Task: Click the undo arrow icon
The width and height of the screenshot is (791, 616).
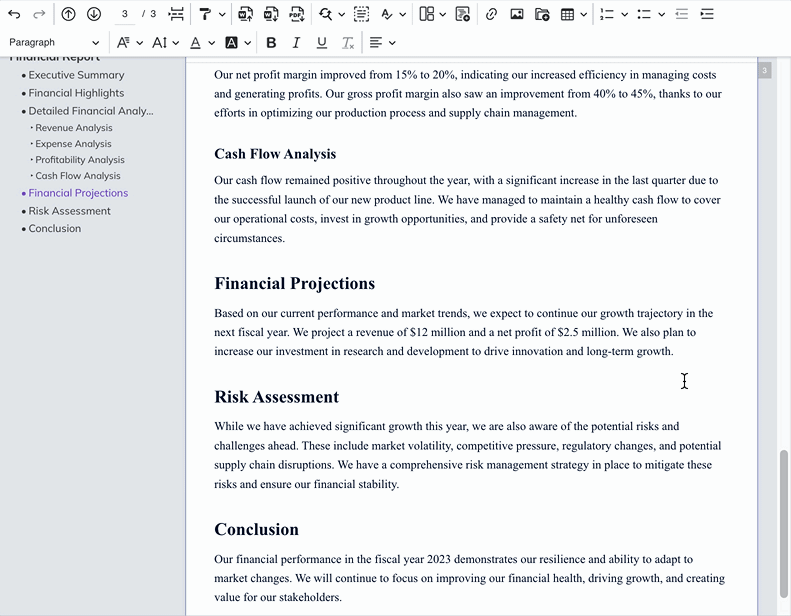Action: click(14, 14)
